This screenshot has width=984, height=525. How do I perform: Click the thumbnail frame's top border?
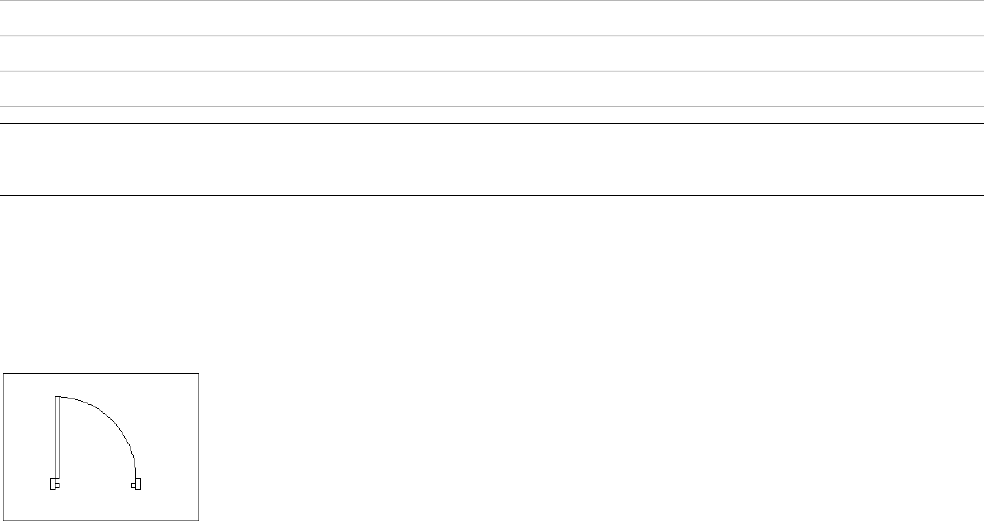tap(101, 373)
